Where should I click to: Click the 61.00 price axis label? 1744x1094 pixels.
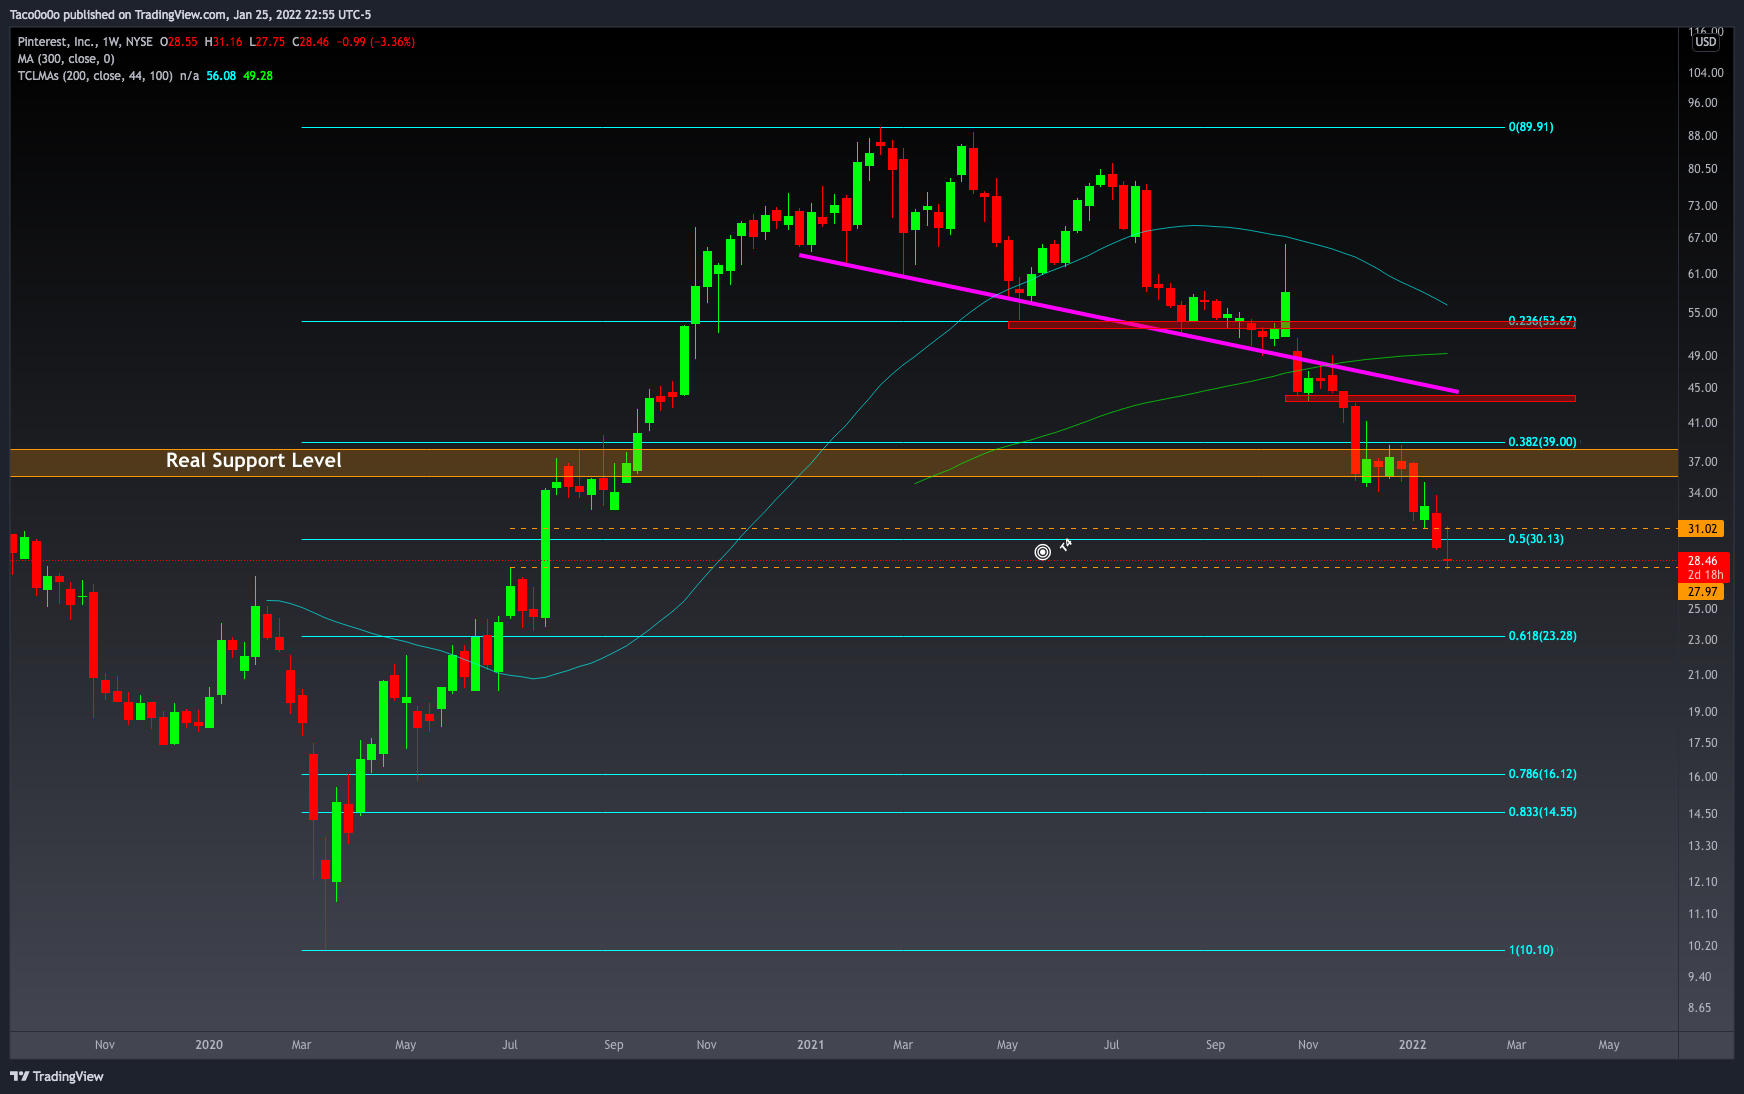(x=1702, y=274)
